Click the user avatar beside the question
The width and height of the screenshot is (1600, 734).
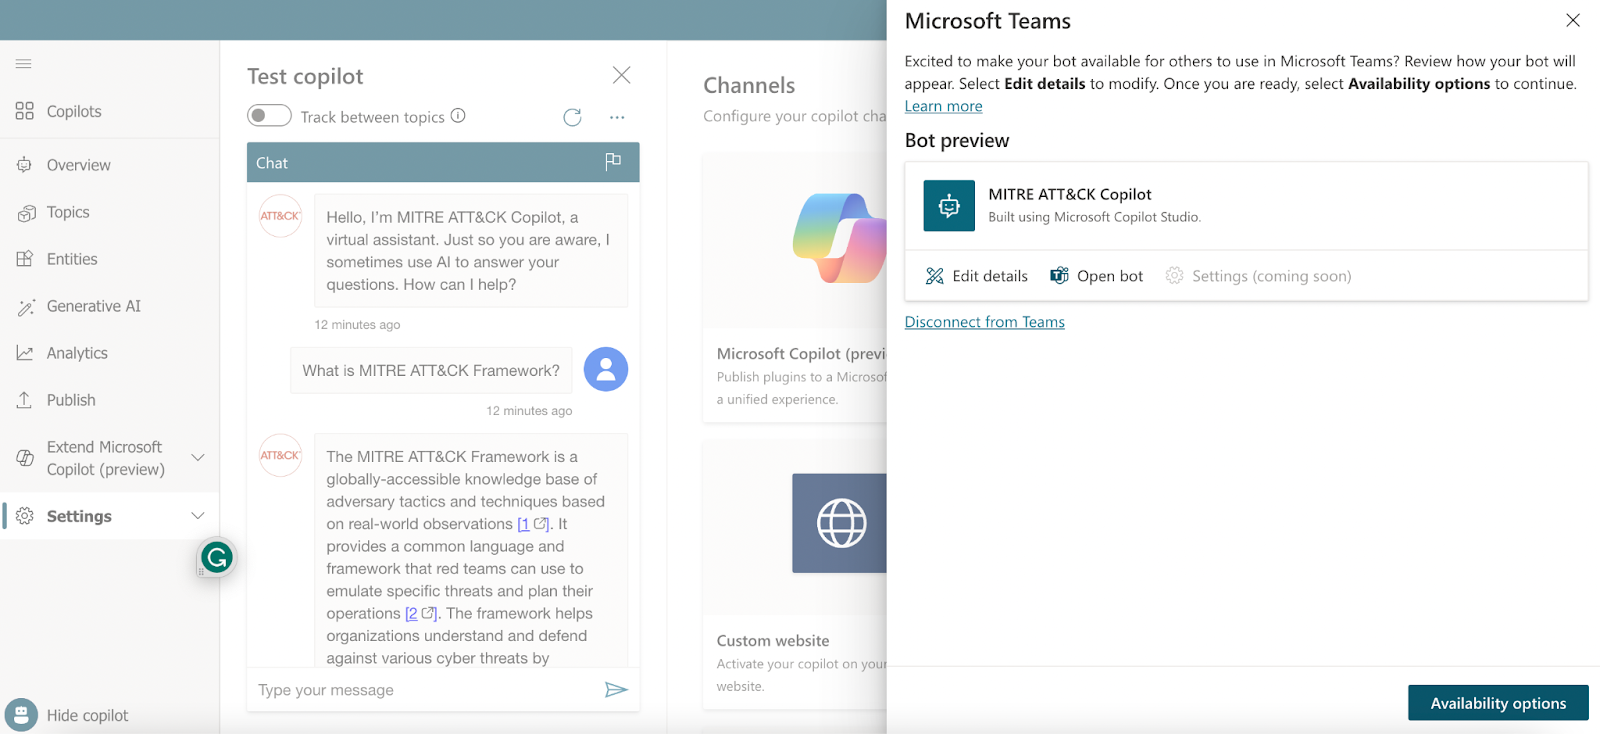point(606,369)
